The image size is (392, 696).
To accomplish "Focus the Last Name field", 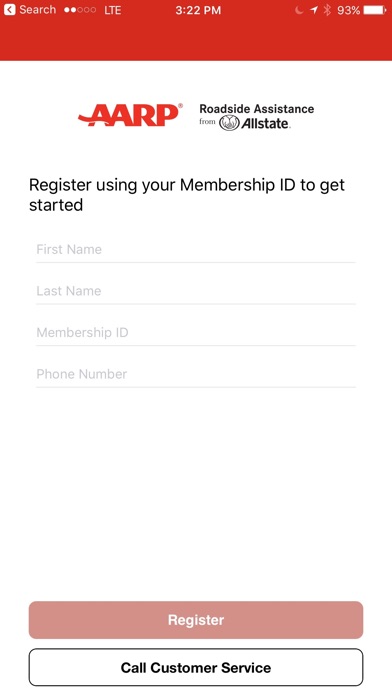I will (x=196, y=291).
